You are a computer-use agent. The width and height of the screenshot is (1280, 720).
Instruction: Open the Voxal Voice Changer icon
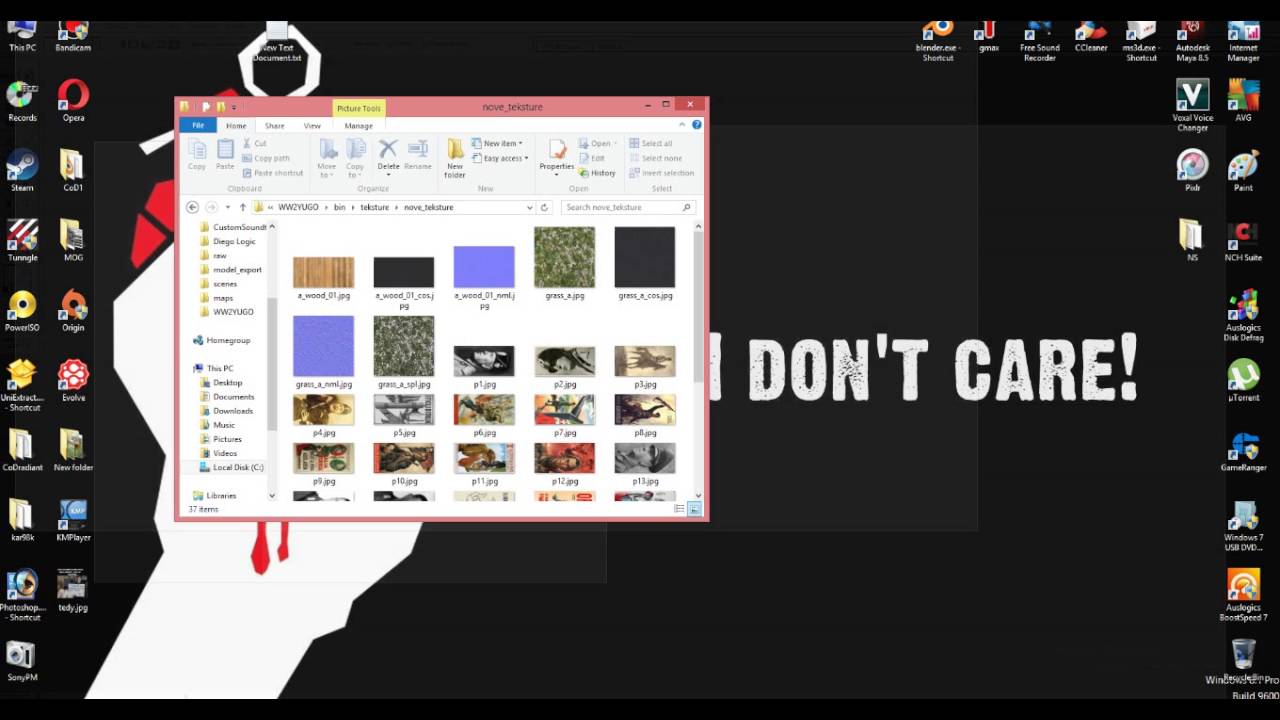click(1192, 105)
